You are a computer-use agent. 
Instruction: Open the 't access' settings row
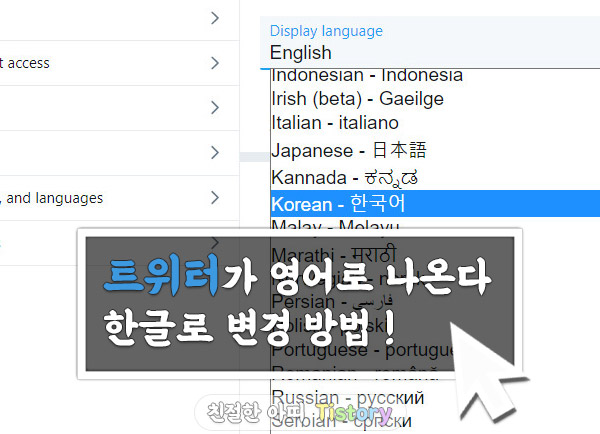pos(119,63)
